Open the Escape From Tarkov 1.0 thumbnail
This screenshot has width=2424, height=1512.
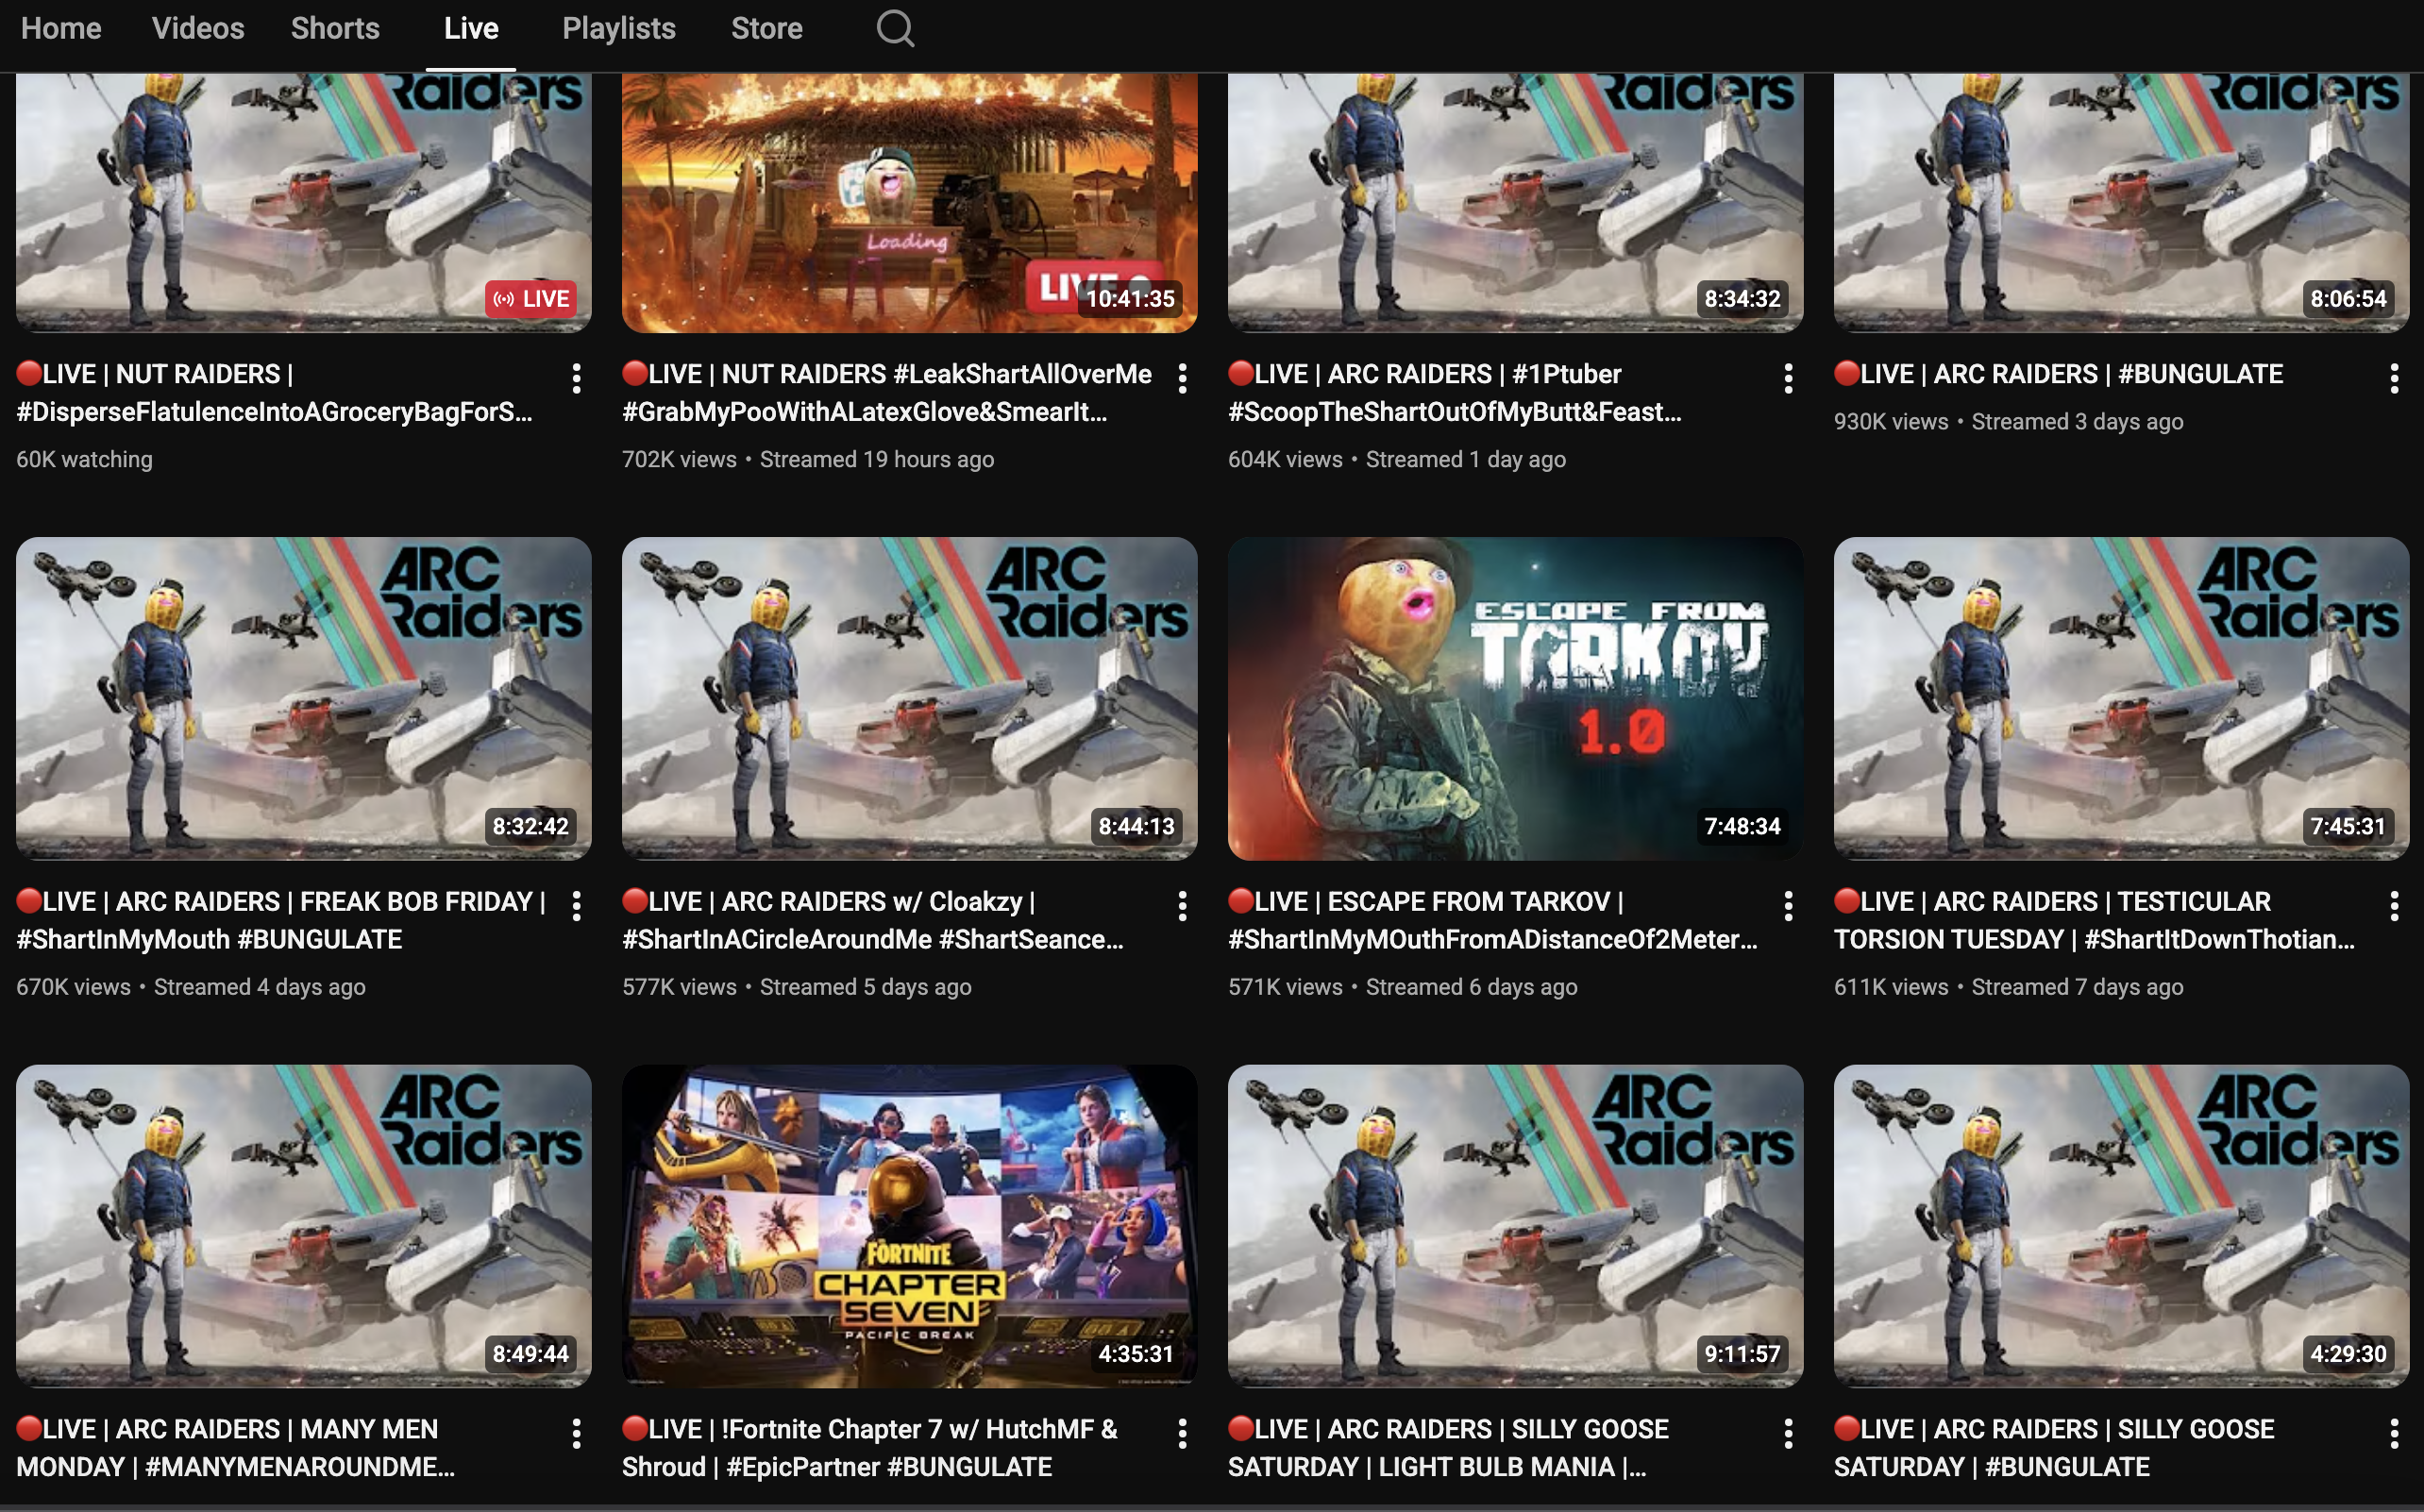[1515, 698]
